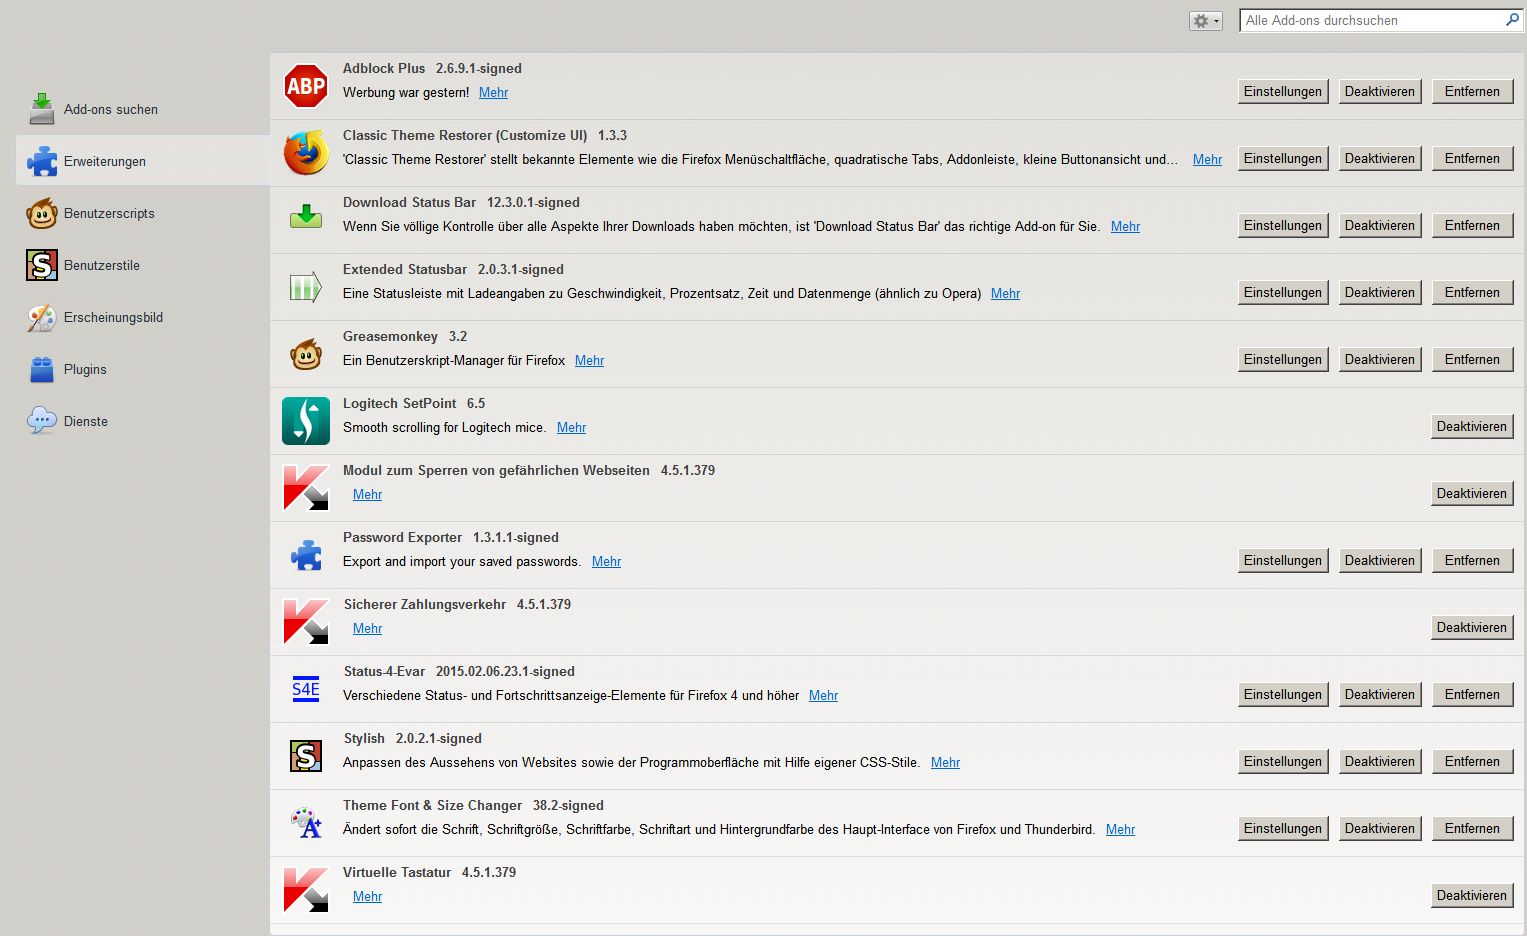Deactivate Modul zum Sperren von gefährlichen Webseiten

coord(1472,493)
